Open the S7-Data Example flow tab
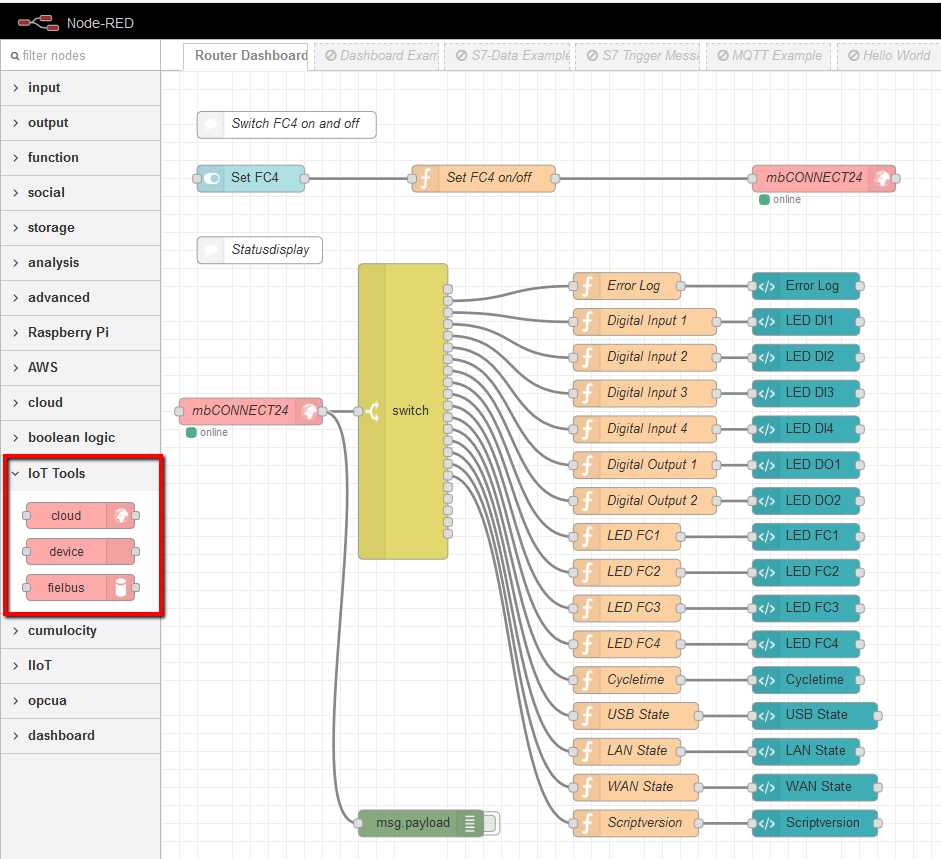The width and height of the screenshot is (941, 859). (x=508, y=56)
